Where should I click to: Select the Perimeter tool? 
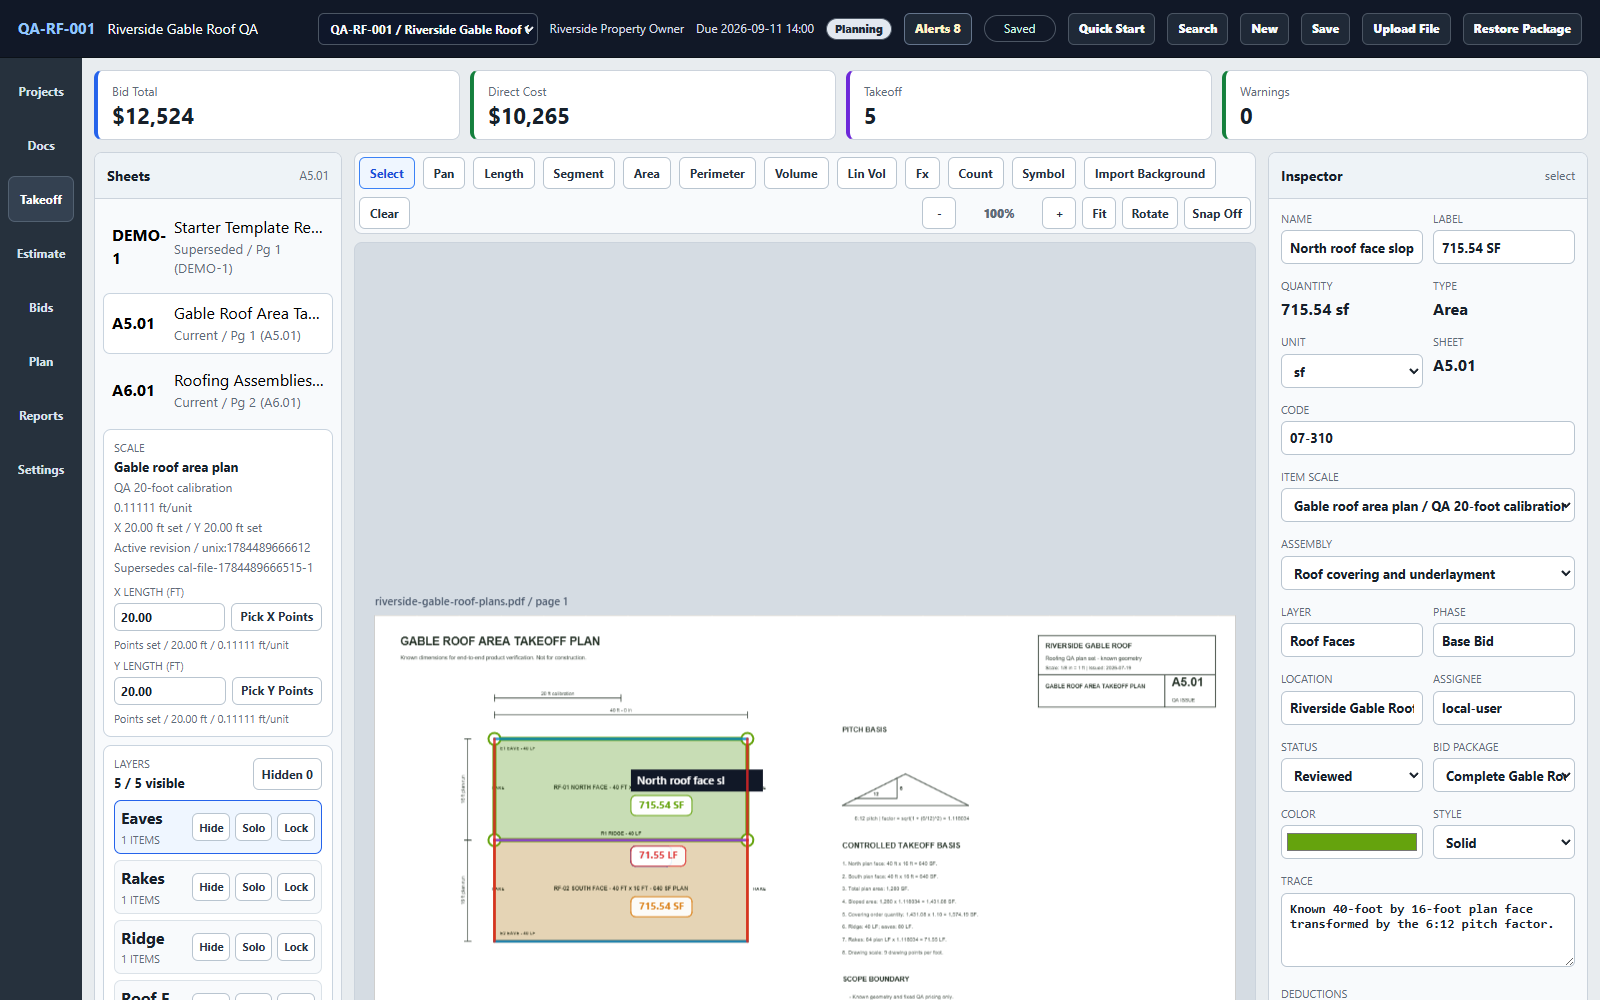(717, 174)
